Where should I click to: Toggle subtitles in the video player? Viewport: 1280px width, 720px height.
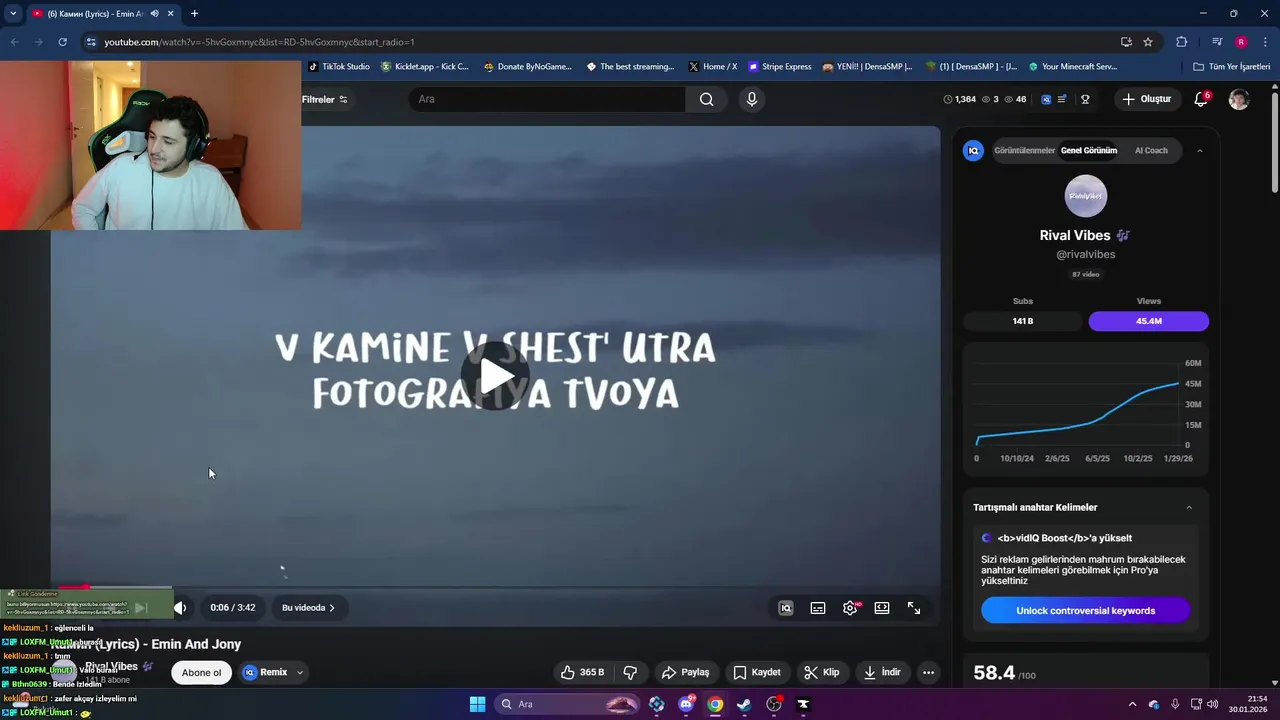pyautogui.click(x=818, y=608)
